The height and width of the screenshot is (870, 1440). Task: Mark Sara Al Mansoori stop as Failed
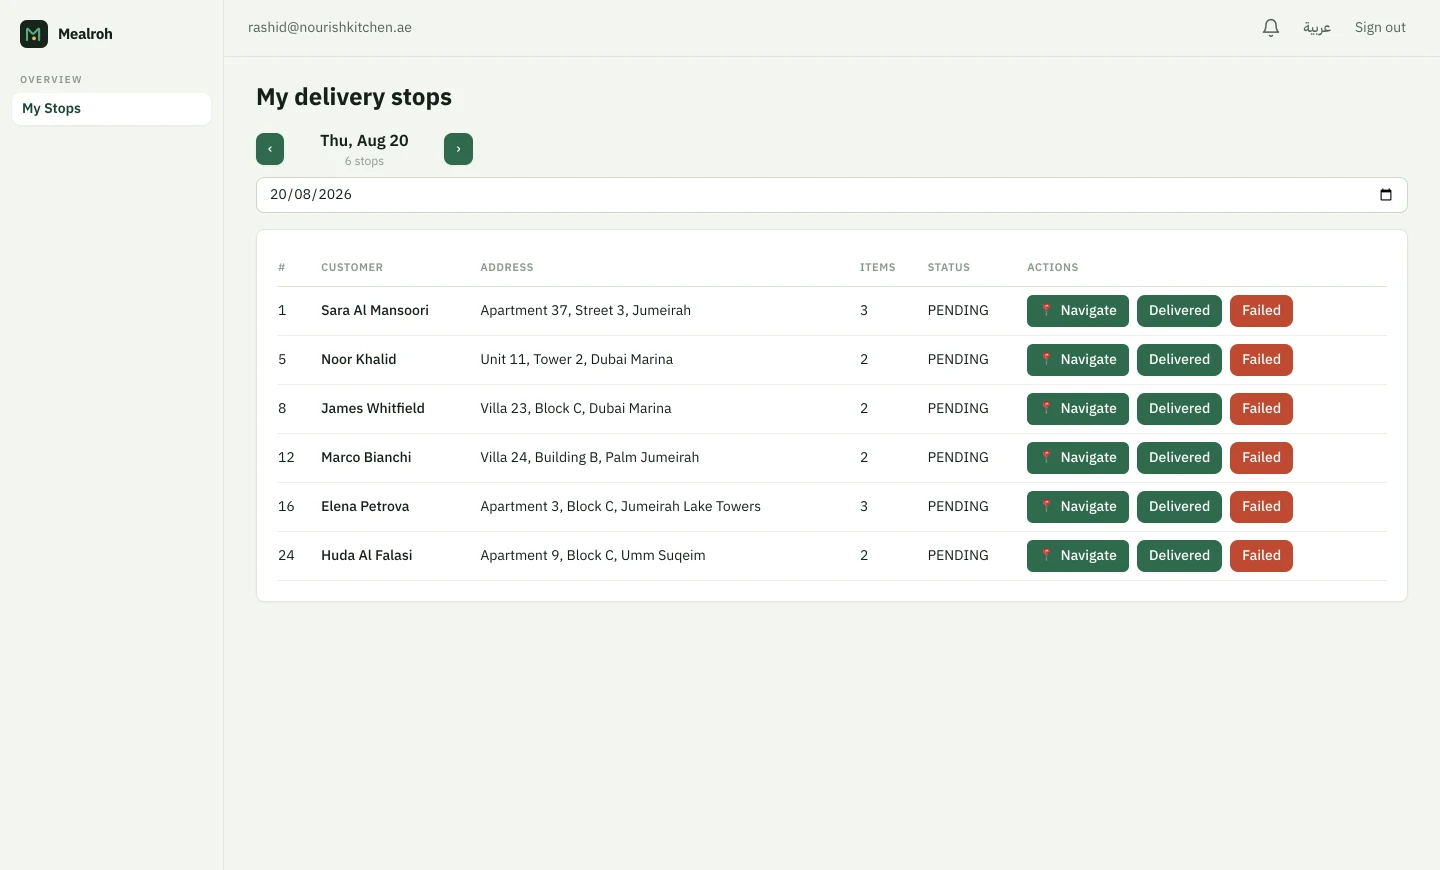tap(1261, 311)
